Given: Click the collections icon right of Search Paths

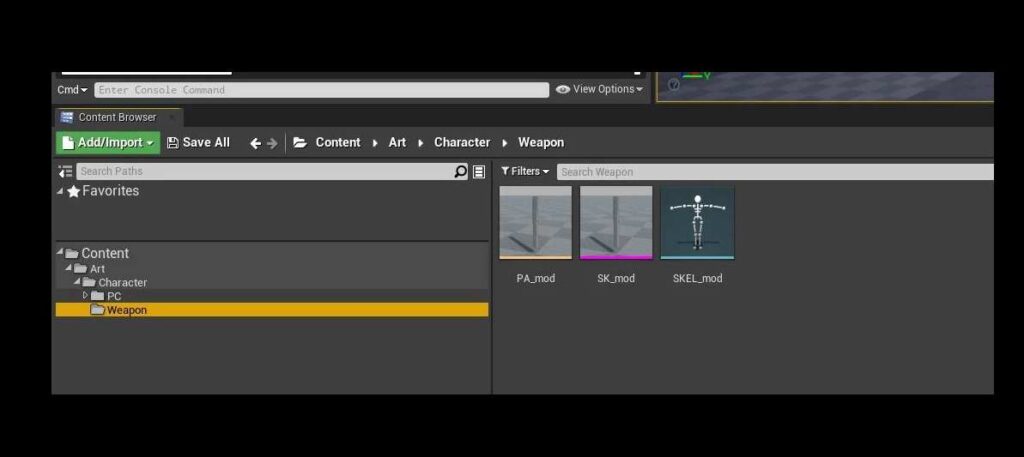Looking at the screenshot, I should point(479,172).
